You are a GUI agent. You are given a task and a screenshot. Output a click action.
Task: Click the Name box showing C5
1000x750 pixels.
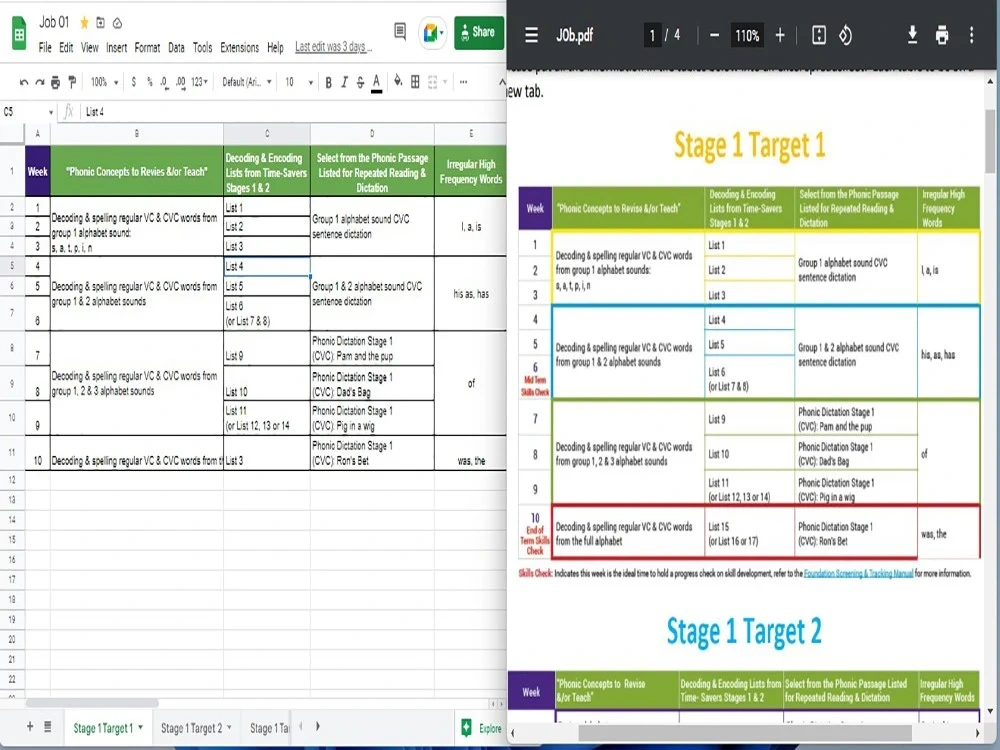click(x=28, y=112)
